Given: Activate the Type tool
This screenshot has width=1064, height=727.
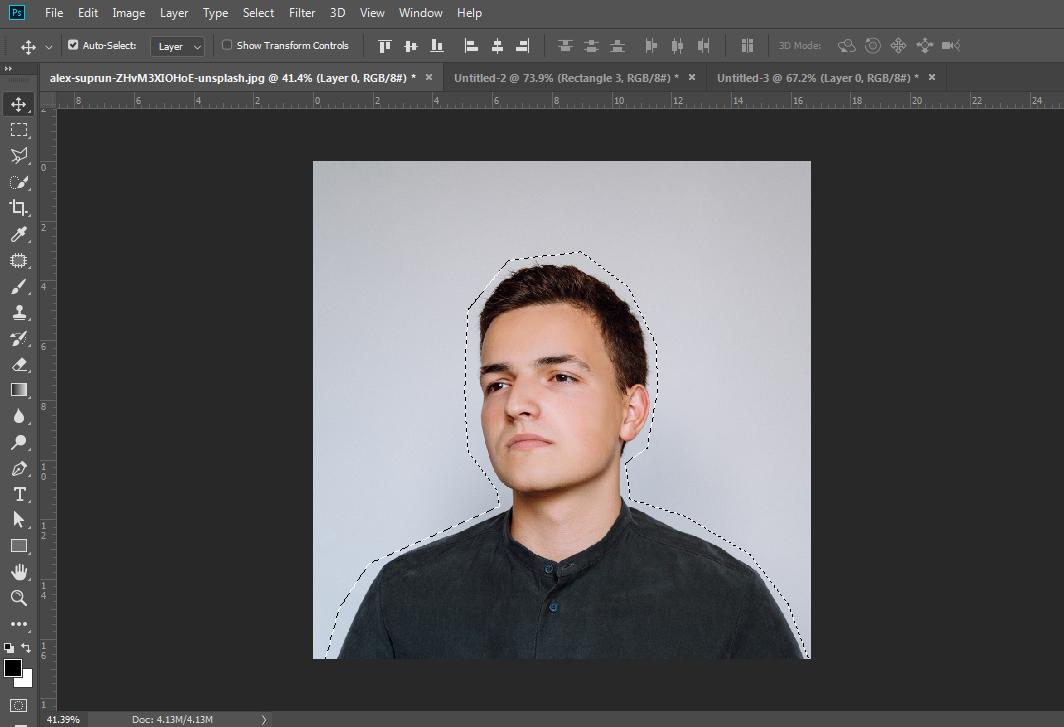Looking at the screenshot, I should 20,494.
